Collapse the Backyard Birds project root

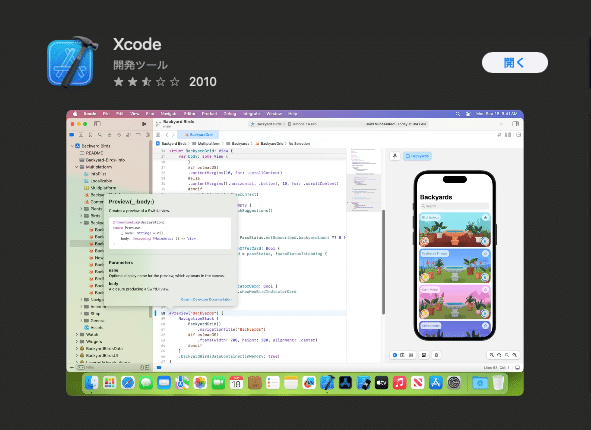coord(72,146)
